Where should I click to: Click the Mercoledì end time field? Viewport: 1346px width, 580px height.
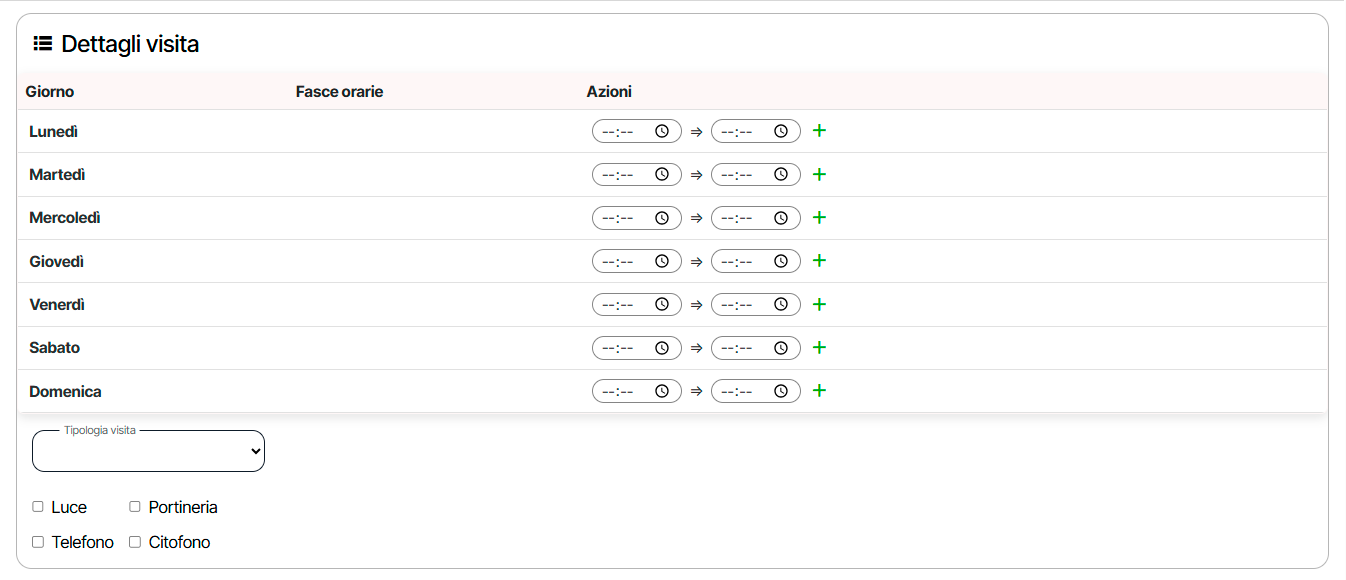[743, 218]
